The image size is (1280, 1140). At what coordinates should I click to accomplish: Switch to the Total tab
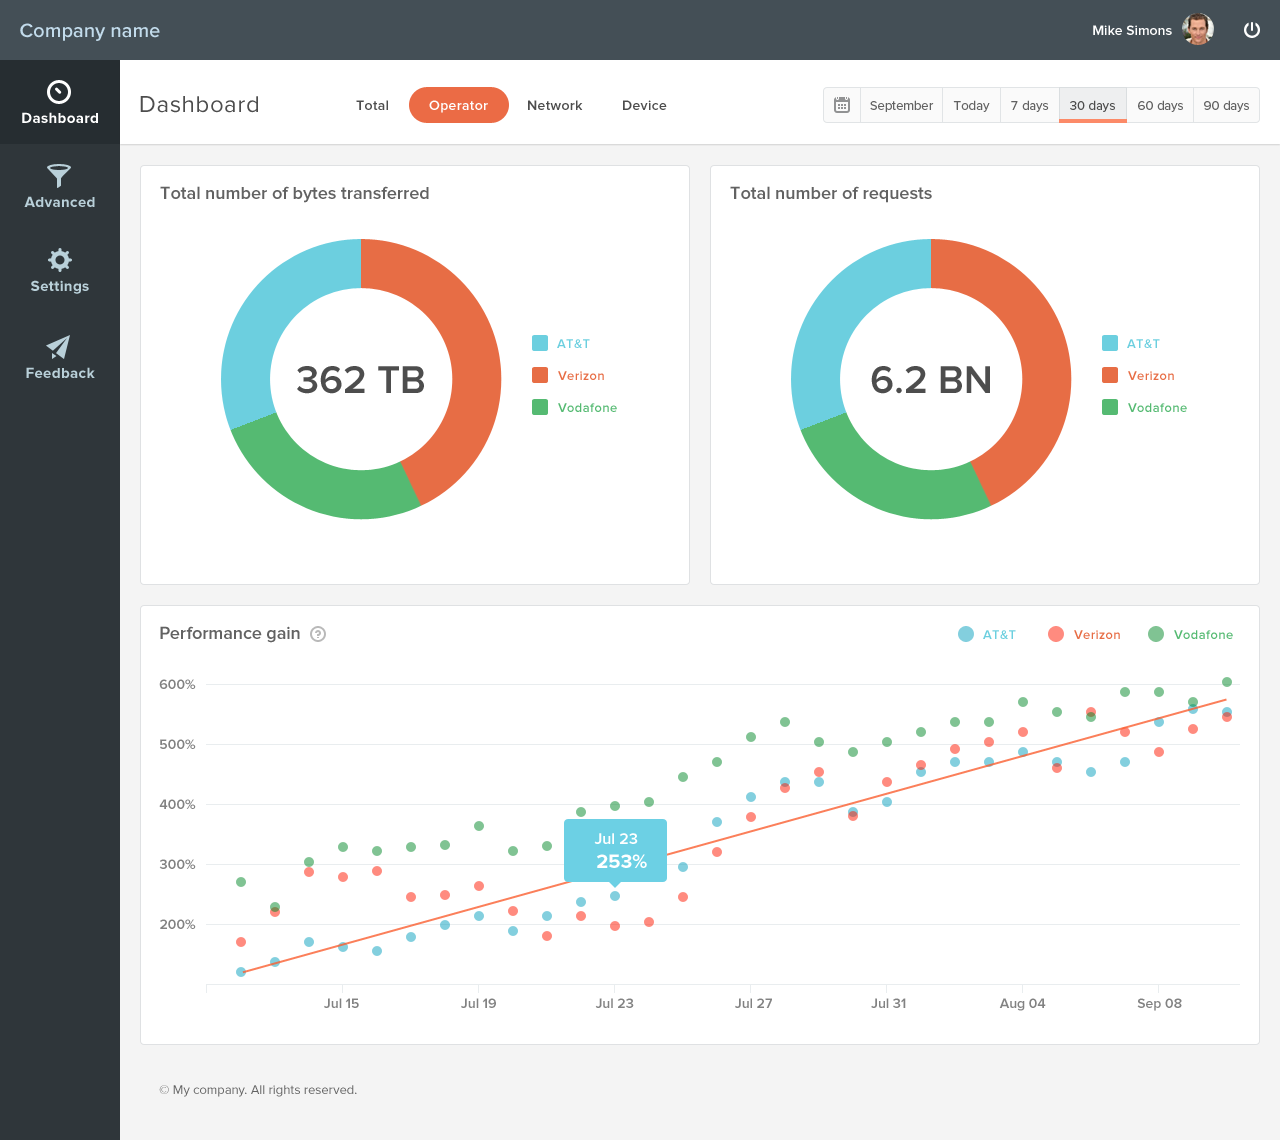tap(372, 105)
